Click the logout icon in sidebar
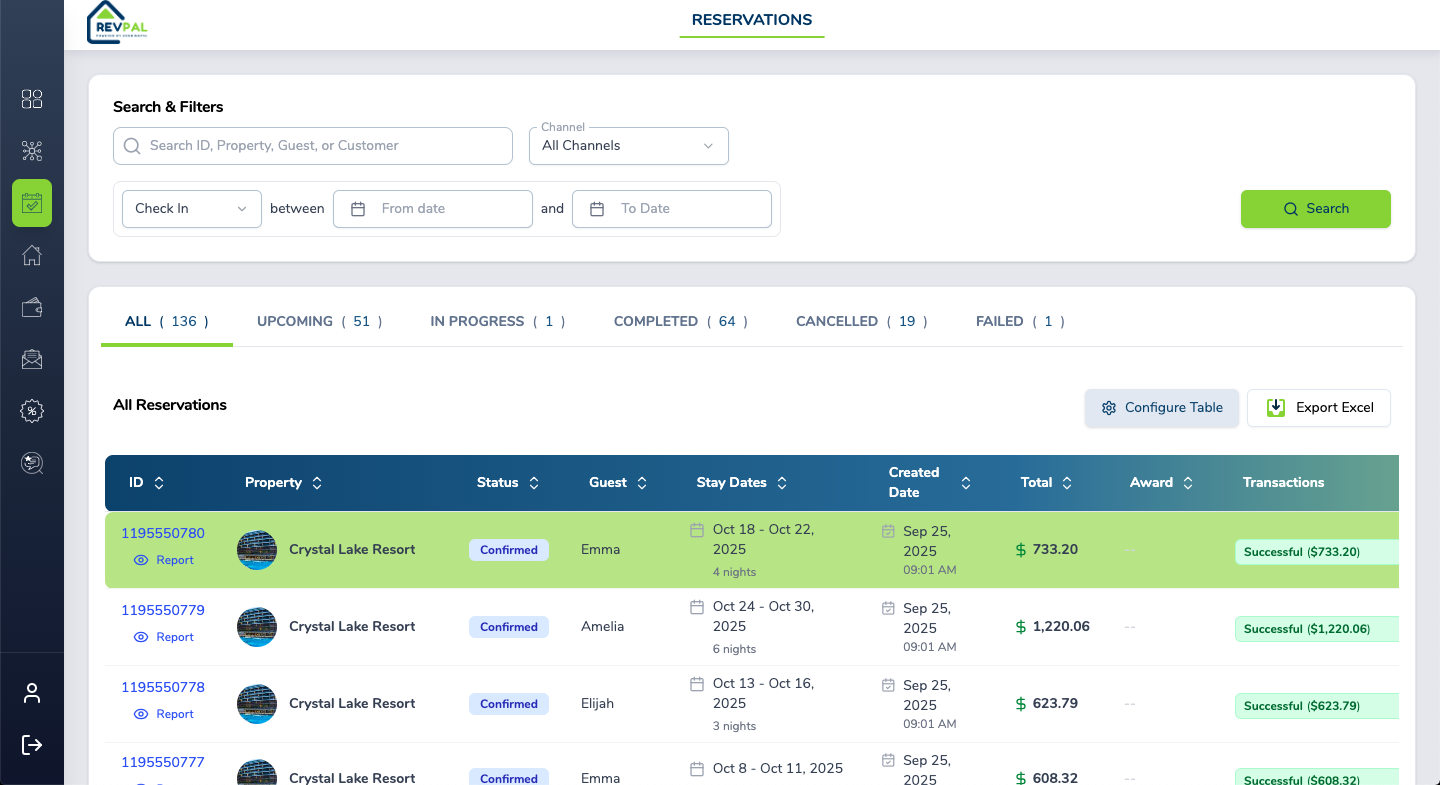 click(32, 745)
